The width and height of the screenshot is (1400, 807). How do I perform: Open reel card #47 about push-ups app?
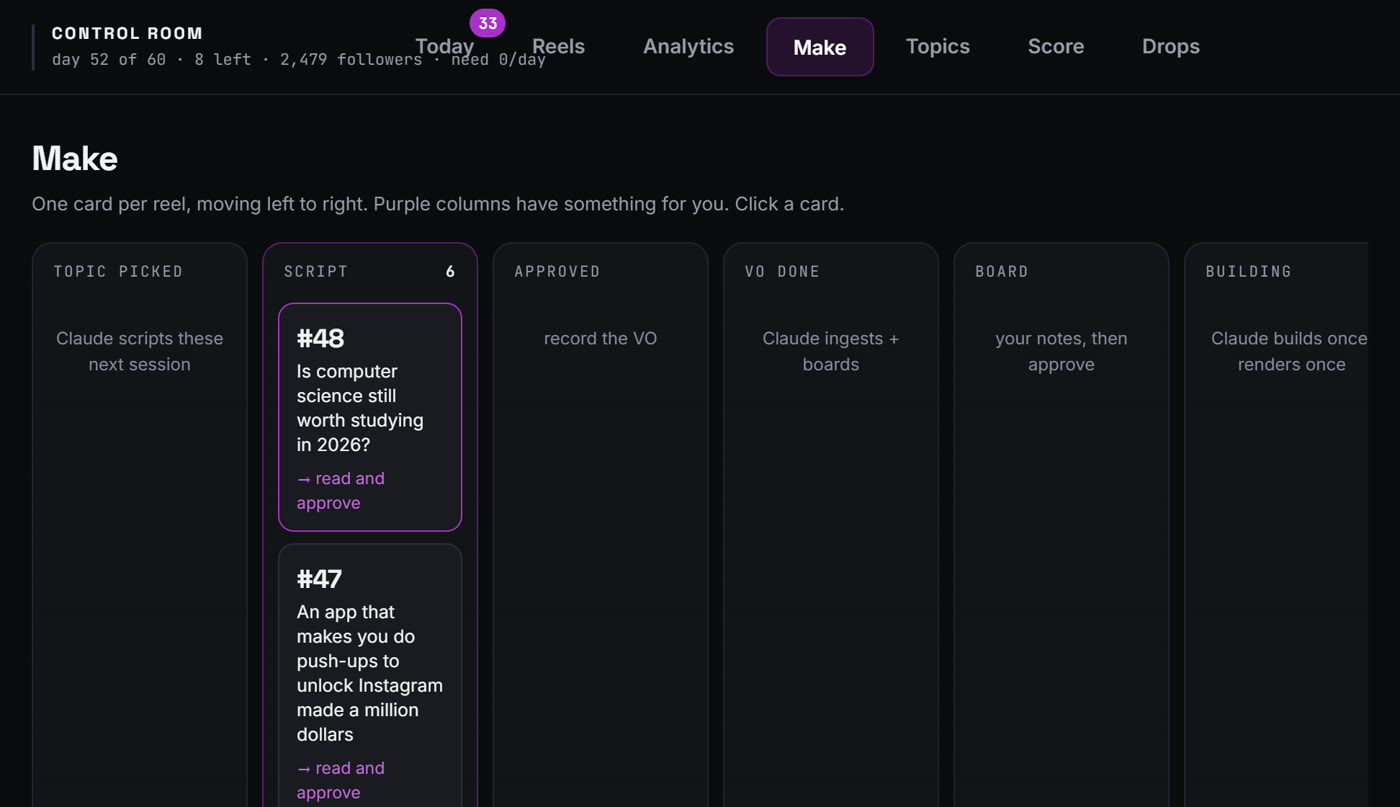click(370, 675)
